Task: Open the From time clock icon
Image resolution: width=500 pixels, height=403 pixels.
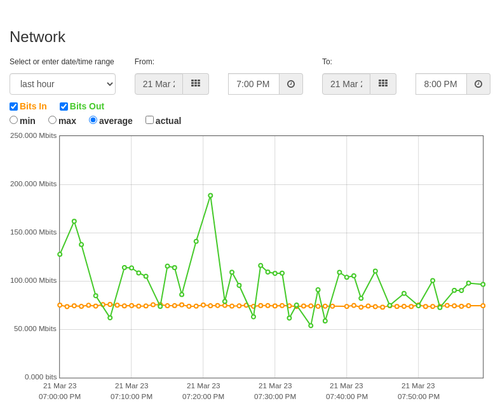Action: pyautogui.click(x=291, y=84)
